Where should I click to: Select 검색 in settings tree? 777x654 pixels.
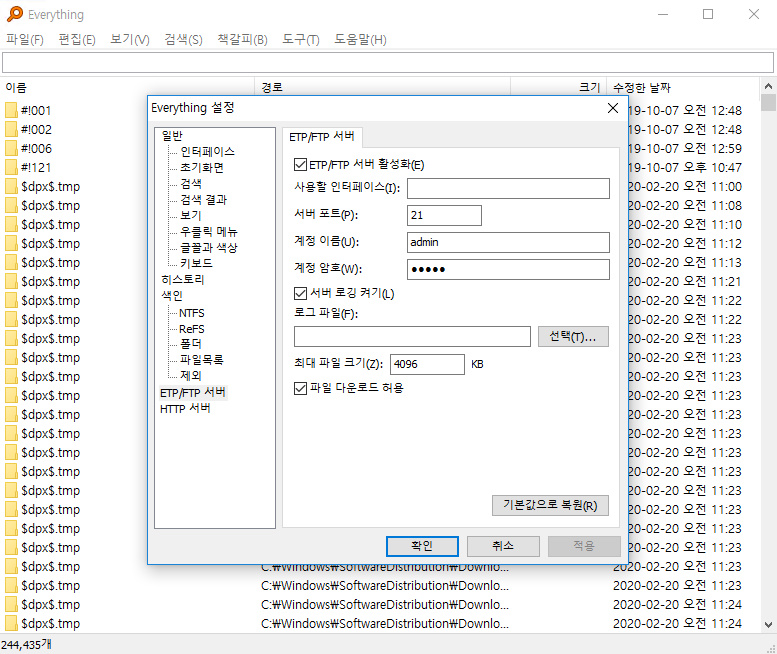pyautogui.click(x=191, y=184)
